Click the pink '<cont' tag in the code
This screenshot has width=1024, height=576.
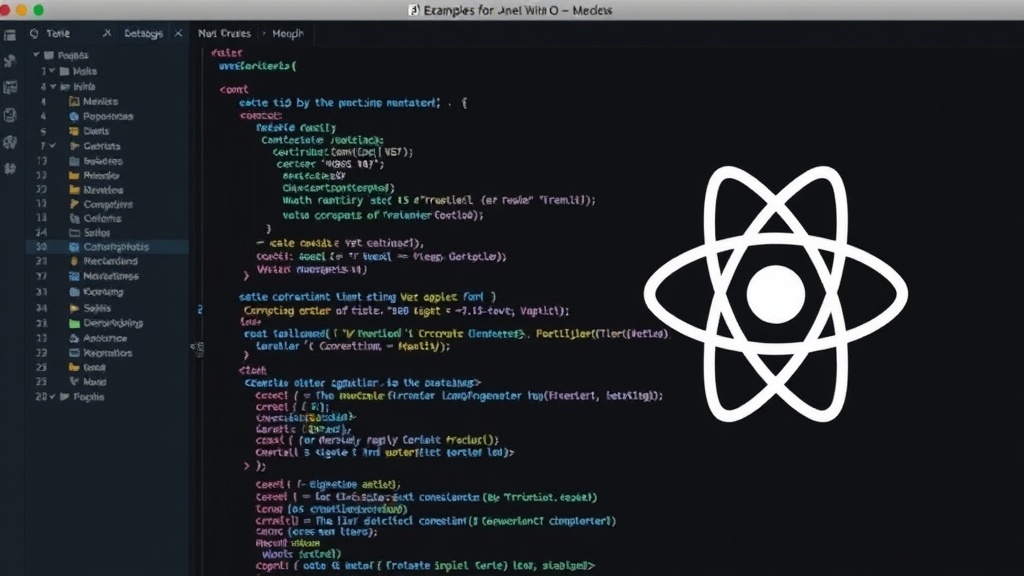pyautogui.click(x=234, y=89)
